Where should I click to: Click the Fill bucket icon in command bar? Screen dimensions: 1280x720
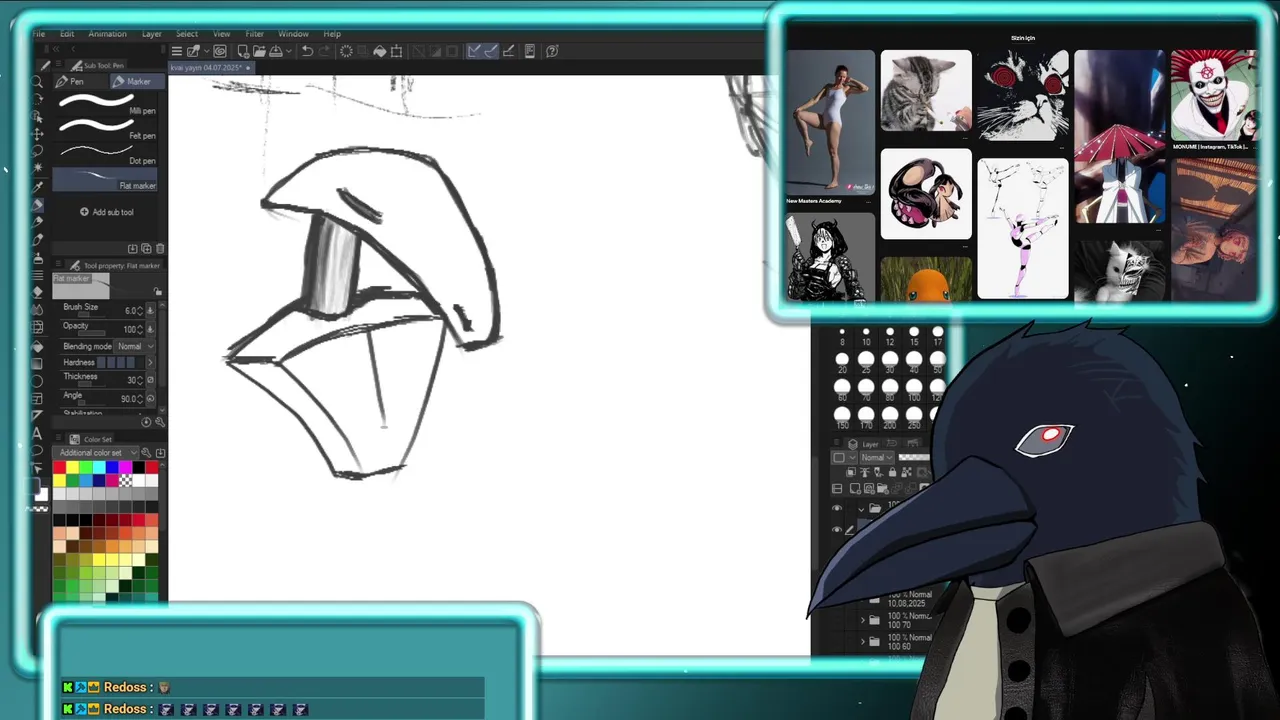[x=380, y=51]
